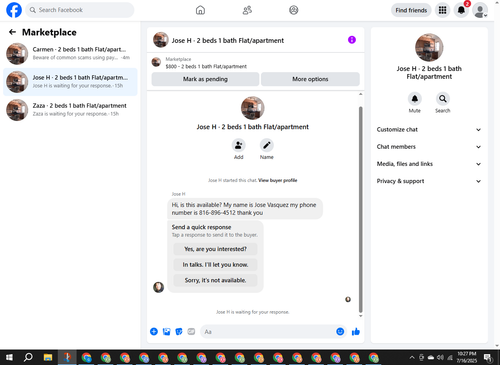This screenshot has width=500, height=365.
Task: Expand the Privacy & support section
Action: 429,181
